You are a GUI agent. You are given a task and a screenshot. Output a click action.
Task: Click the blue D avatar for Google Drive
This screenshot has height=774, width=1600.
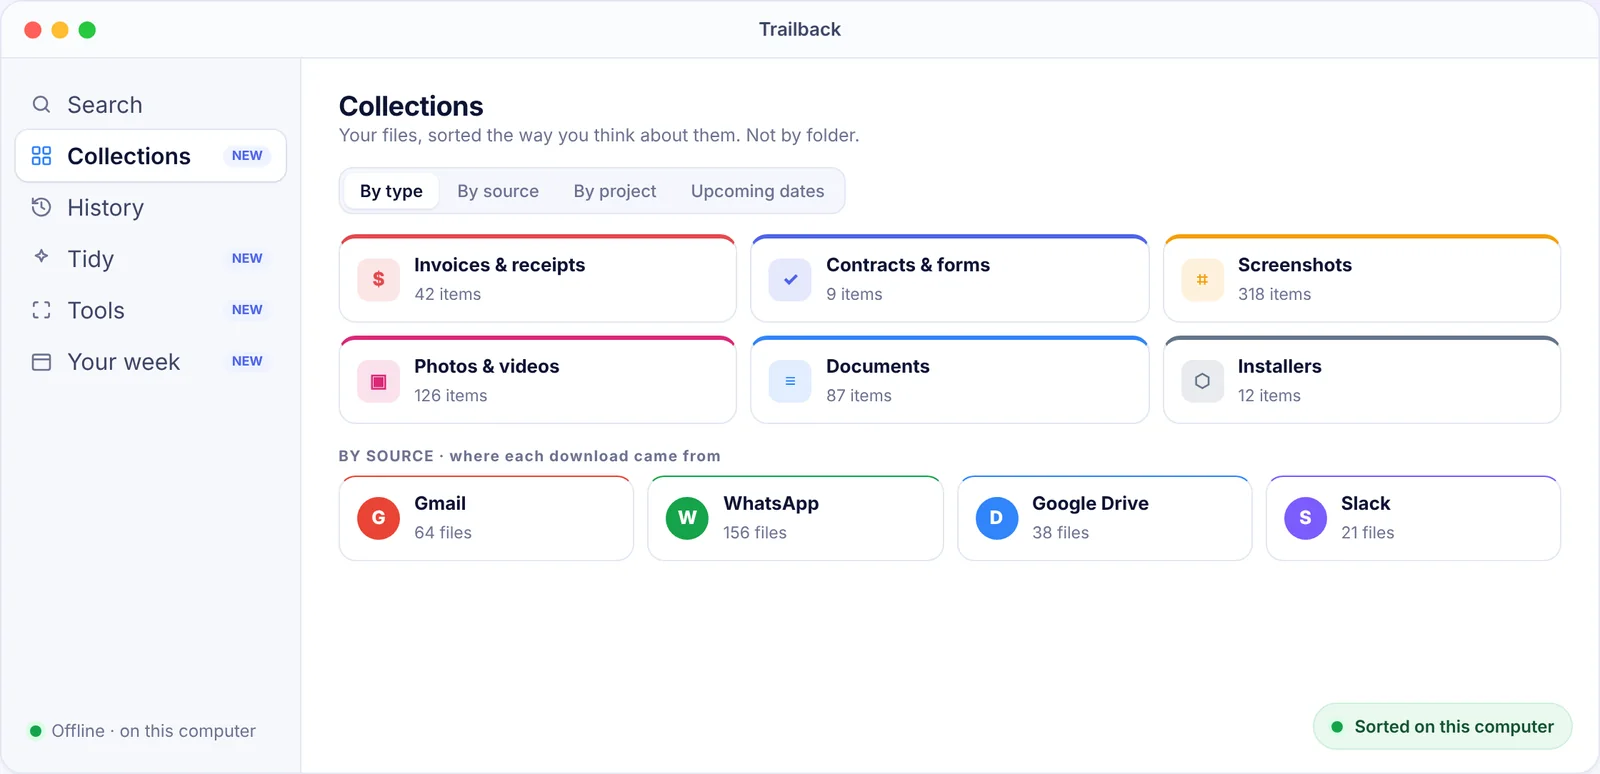pyautogui.click(x=996, y=518)
